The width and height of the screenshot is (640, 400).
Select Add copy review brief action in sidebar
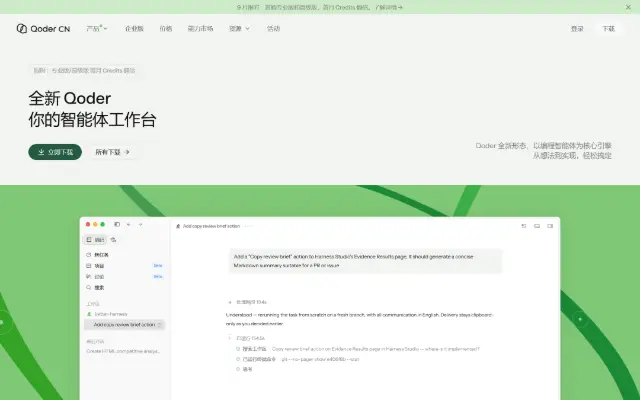[124, 325]
